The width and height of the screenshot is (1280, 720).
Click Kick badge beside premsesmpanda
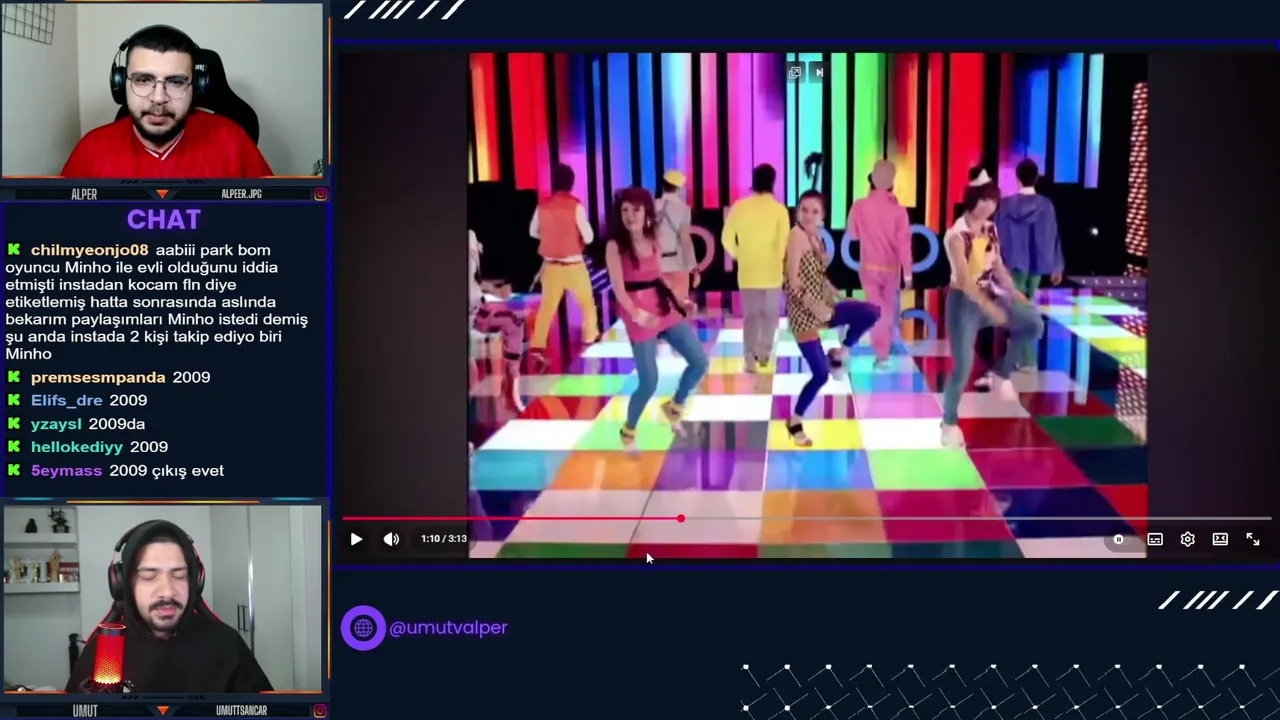[14, 377]
